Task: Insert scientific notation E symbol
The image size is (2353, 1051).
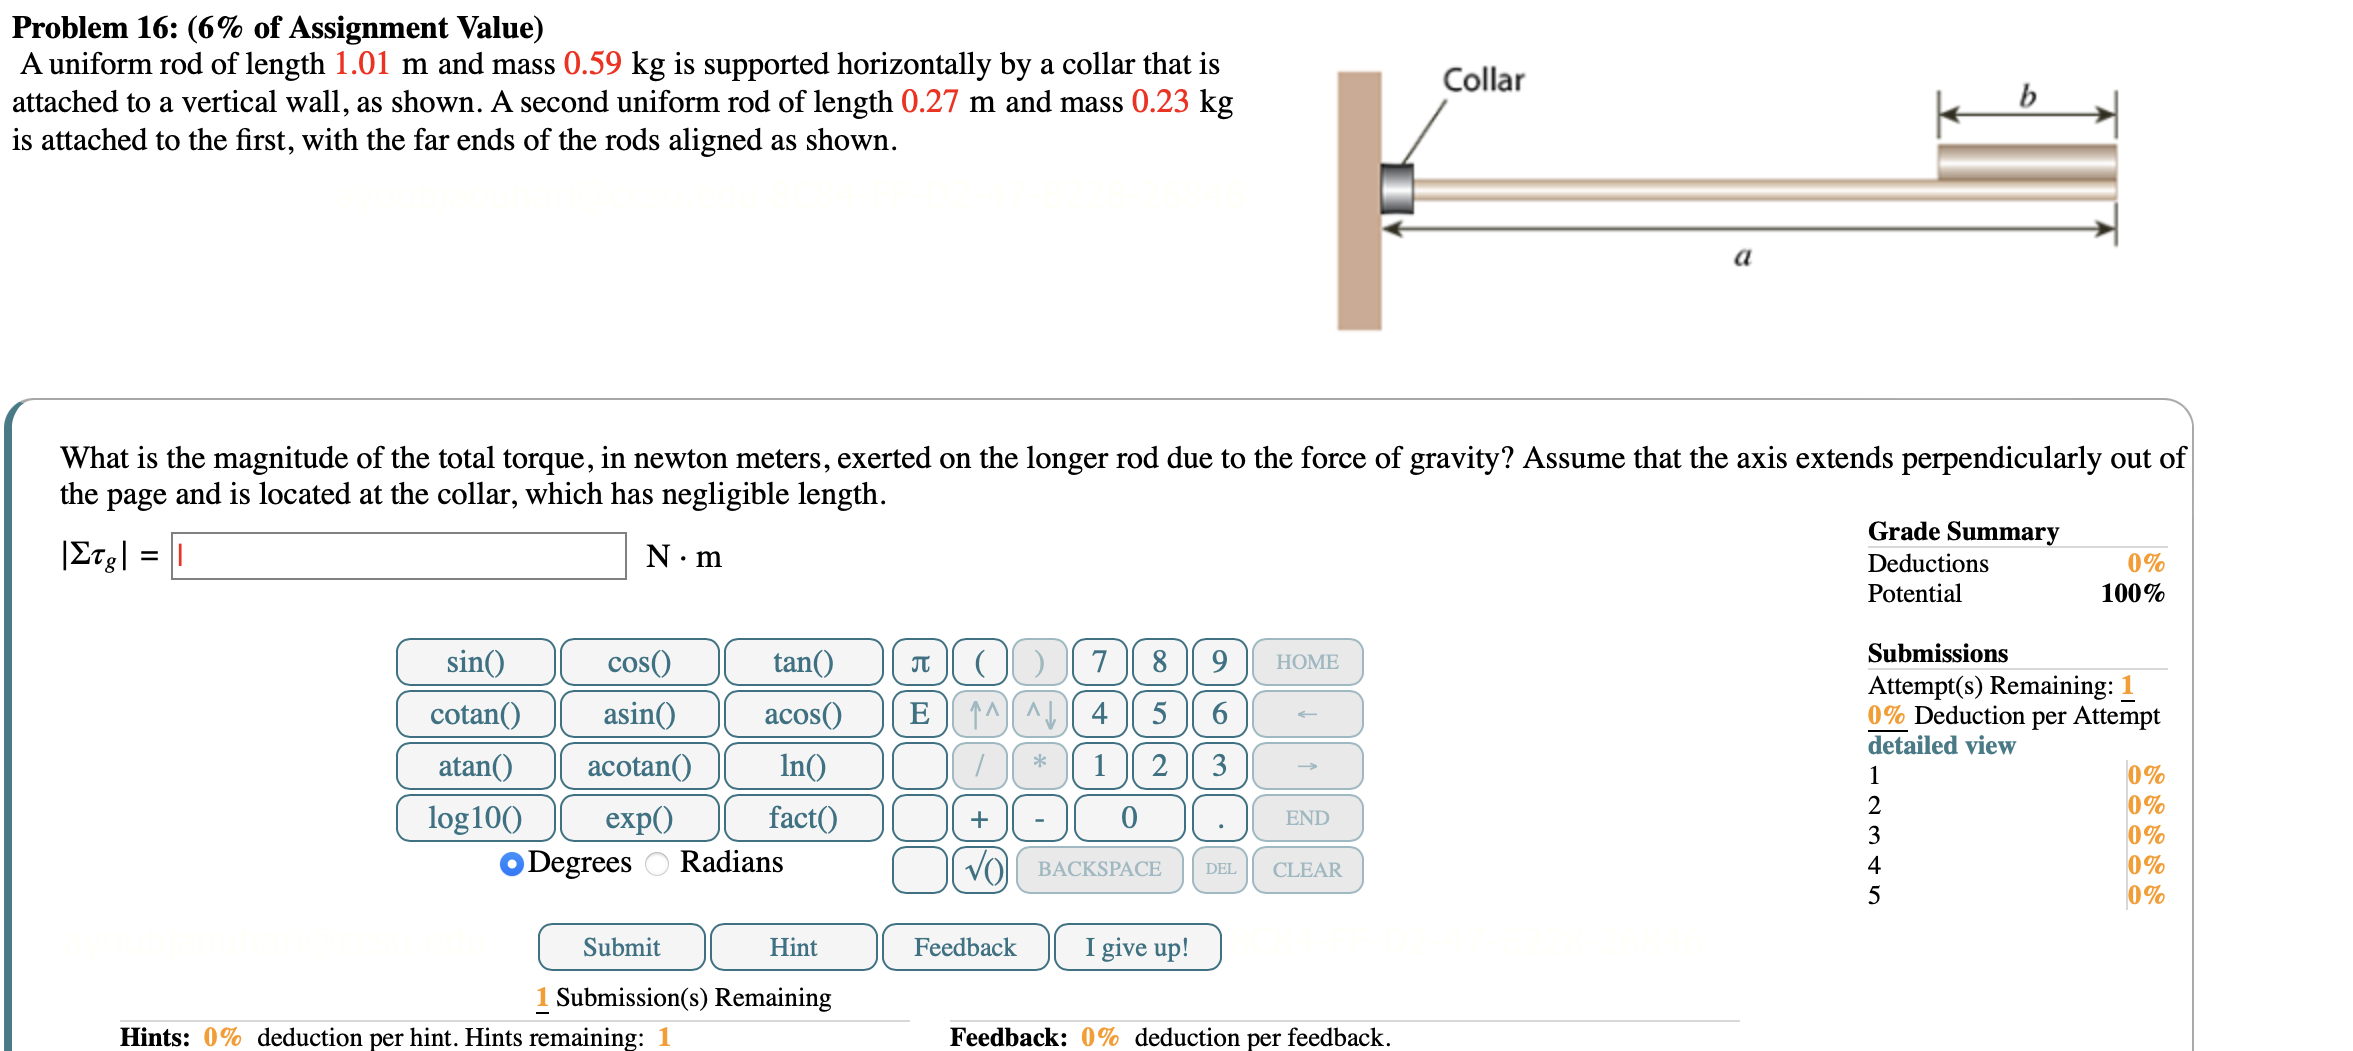Action: click(918, 714)
